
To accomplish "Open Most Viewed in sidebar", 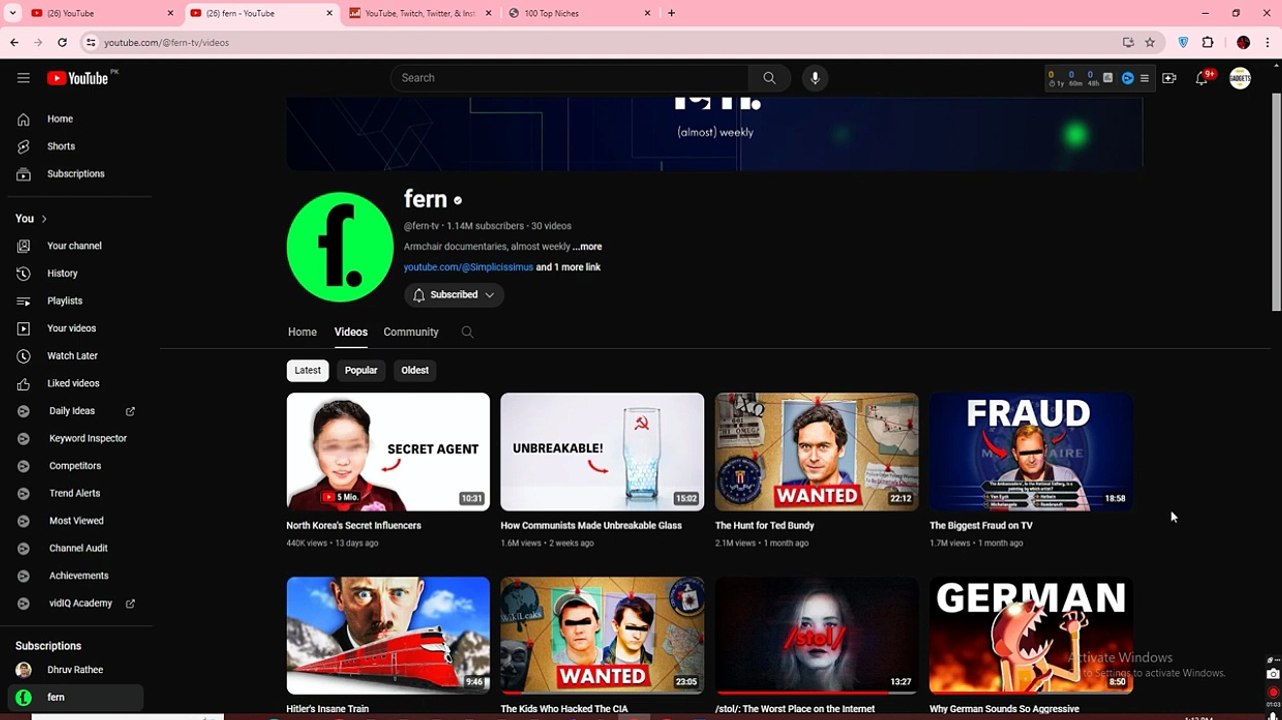I will click(75, 521).
